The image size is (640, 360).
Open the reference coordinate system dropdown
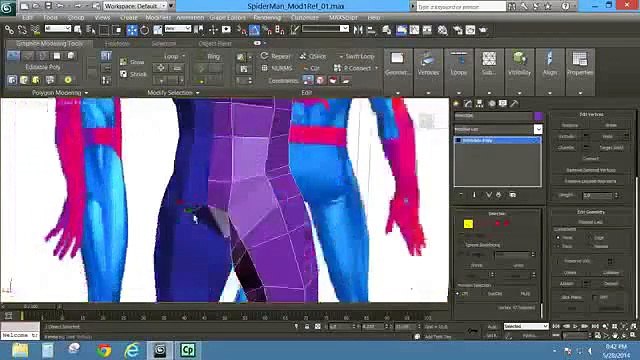178,29
